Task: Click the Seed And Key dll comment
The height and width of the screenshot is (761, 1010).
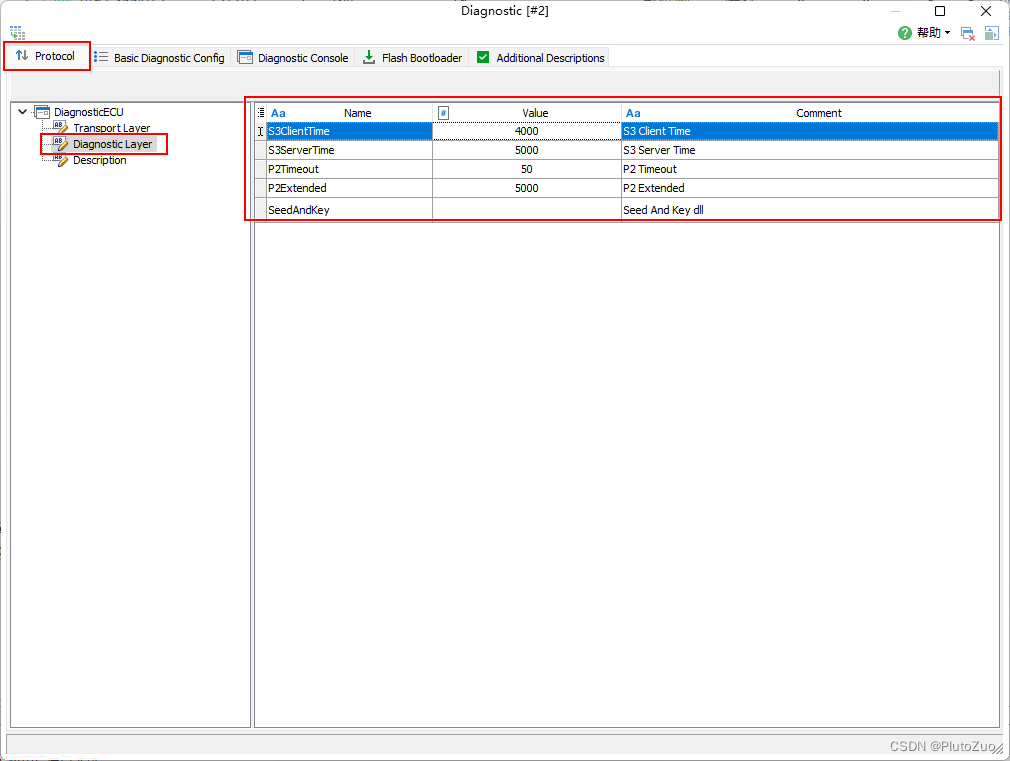Action: (810, 210)
